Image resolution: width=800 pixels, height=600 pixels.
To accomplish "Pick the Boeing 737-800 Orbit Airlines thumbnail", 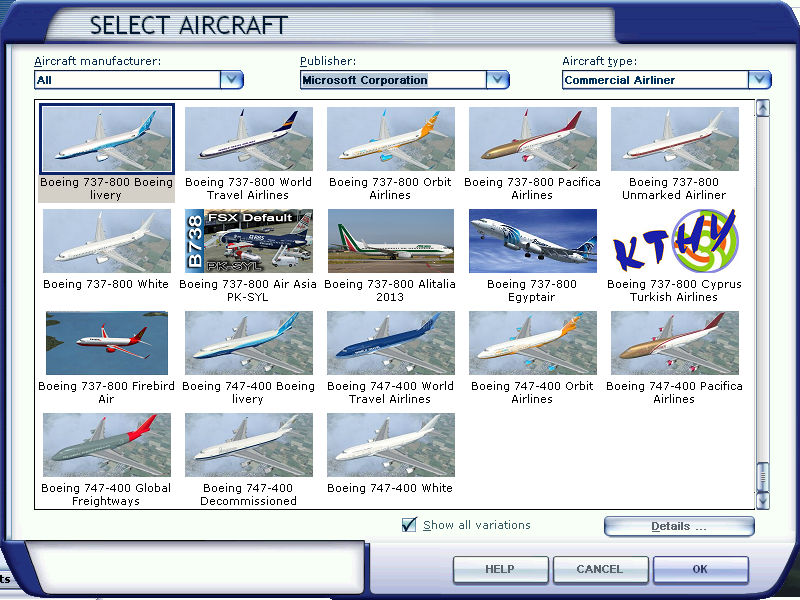I will tap(390, 139).
